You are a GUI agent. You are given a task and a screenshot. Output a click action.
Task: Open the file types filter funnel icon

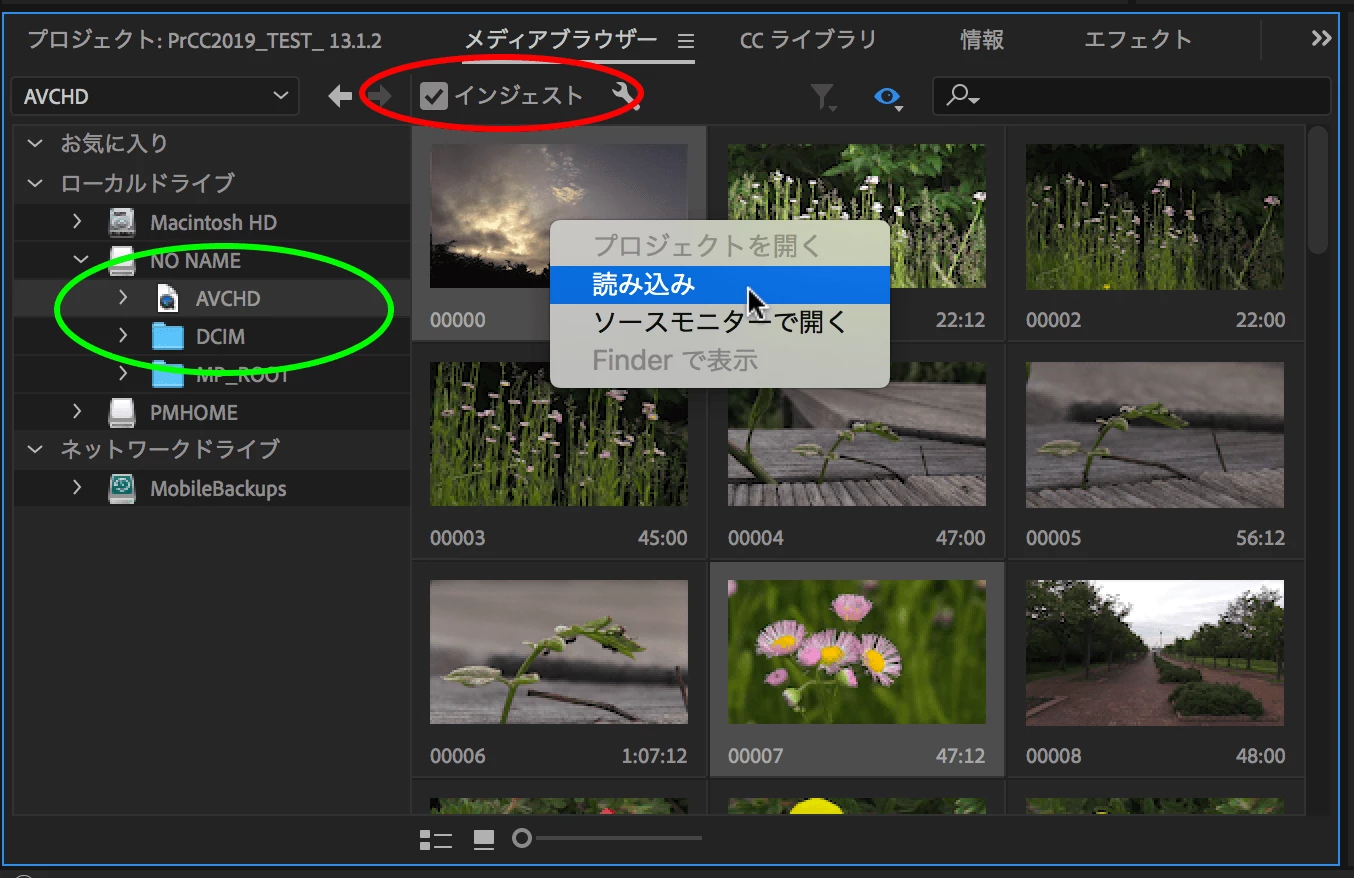822,97
